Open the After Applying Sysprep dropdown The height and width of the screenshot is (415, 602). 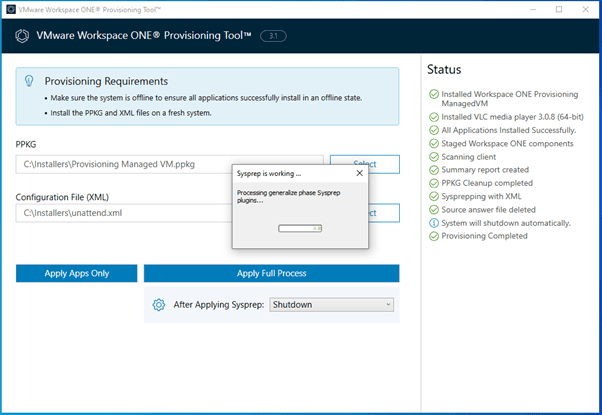tap(331, 305)
